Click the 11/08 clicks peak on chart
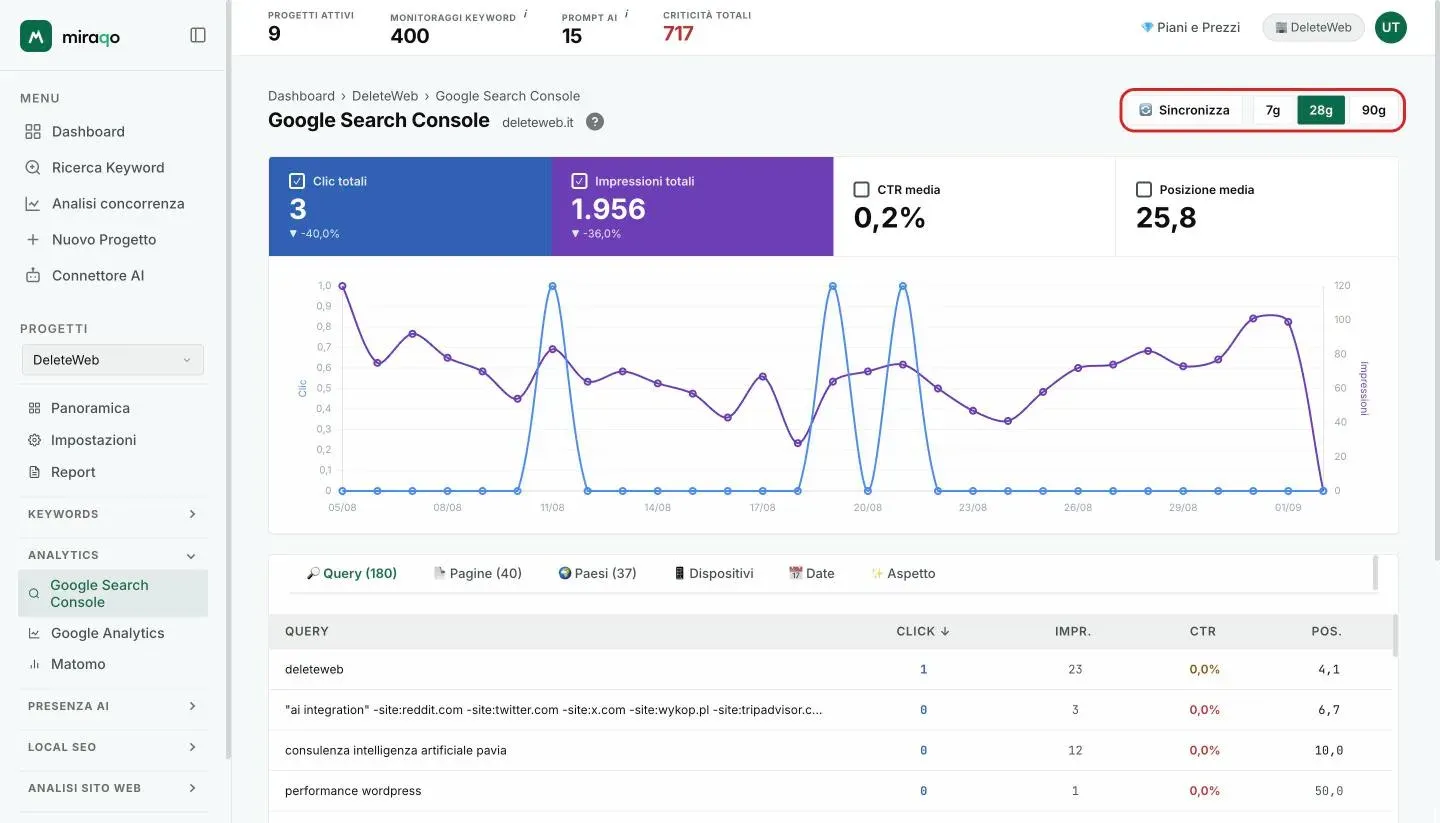This screenshot has height=823, width=1440. 552,286
